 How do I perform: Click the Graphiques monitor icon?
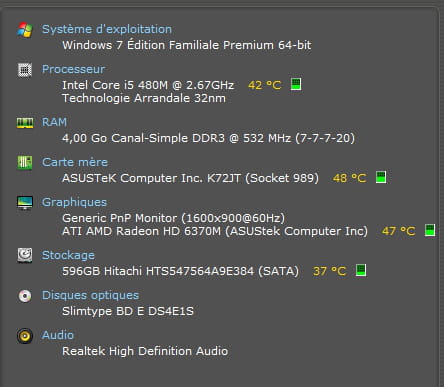coord(25,203)
